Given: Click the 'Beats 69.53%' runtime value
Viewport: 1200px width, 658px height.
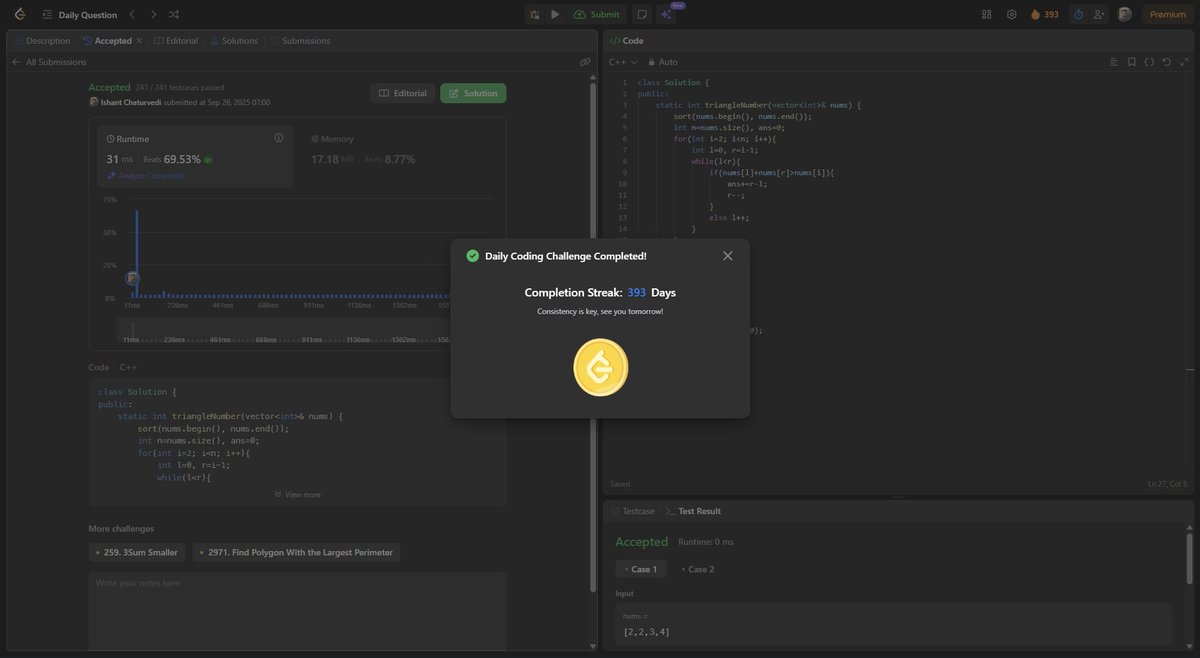Looking at the screenshot, I should coord(176,159).
